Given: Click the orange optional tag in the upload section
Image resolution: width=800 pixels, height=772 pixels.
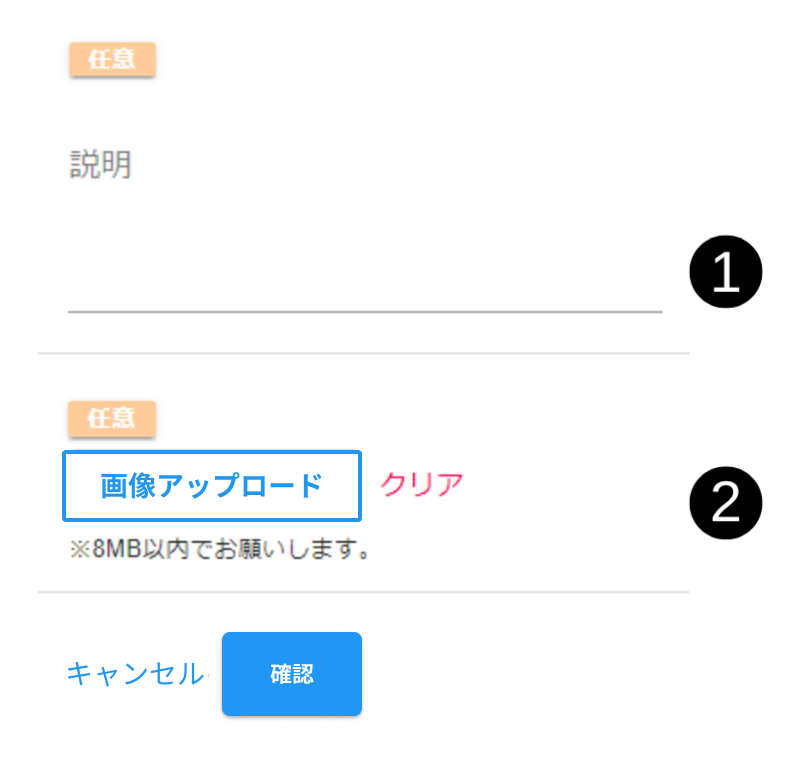Looking at the screenshot, I should pos(112,419).
